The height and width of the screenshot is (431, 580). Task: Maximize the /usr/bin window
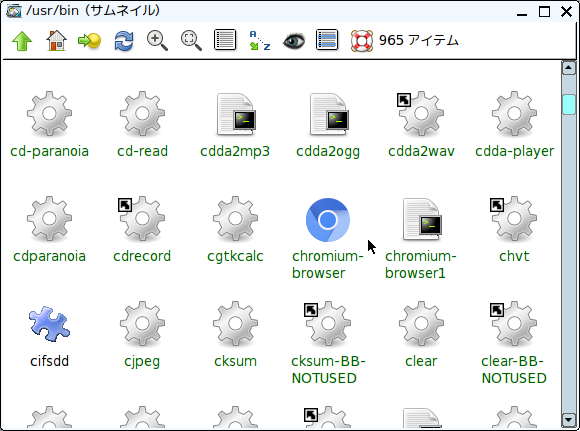544,12
